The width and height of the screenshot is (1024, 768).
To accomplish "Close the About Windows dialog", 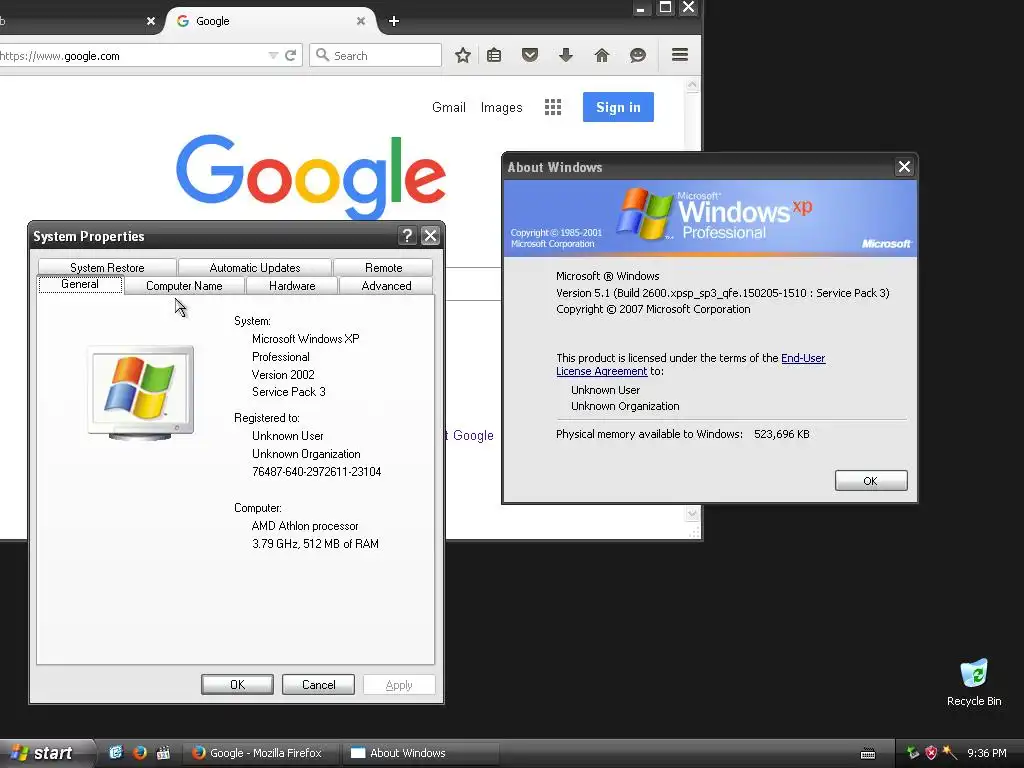I will 904,167.
